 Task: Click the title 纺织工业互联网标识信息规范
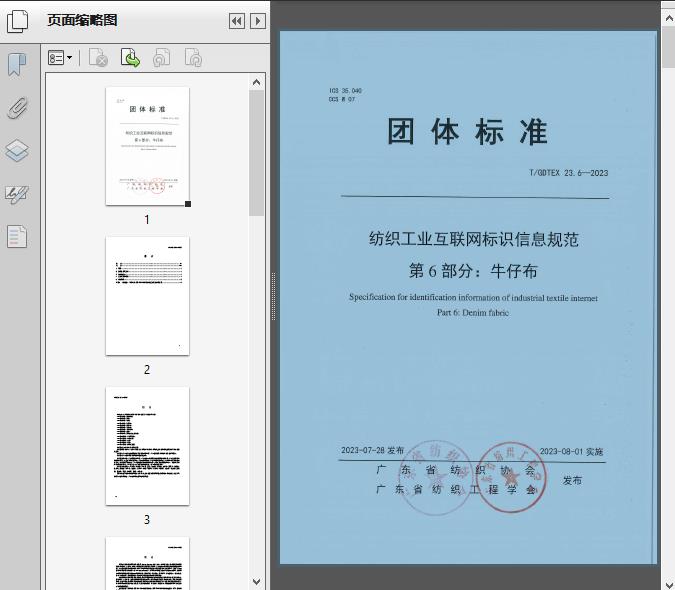click(x=474, y=239)
